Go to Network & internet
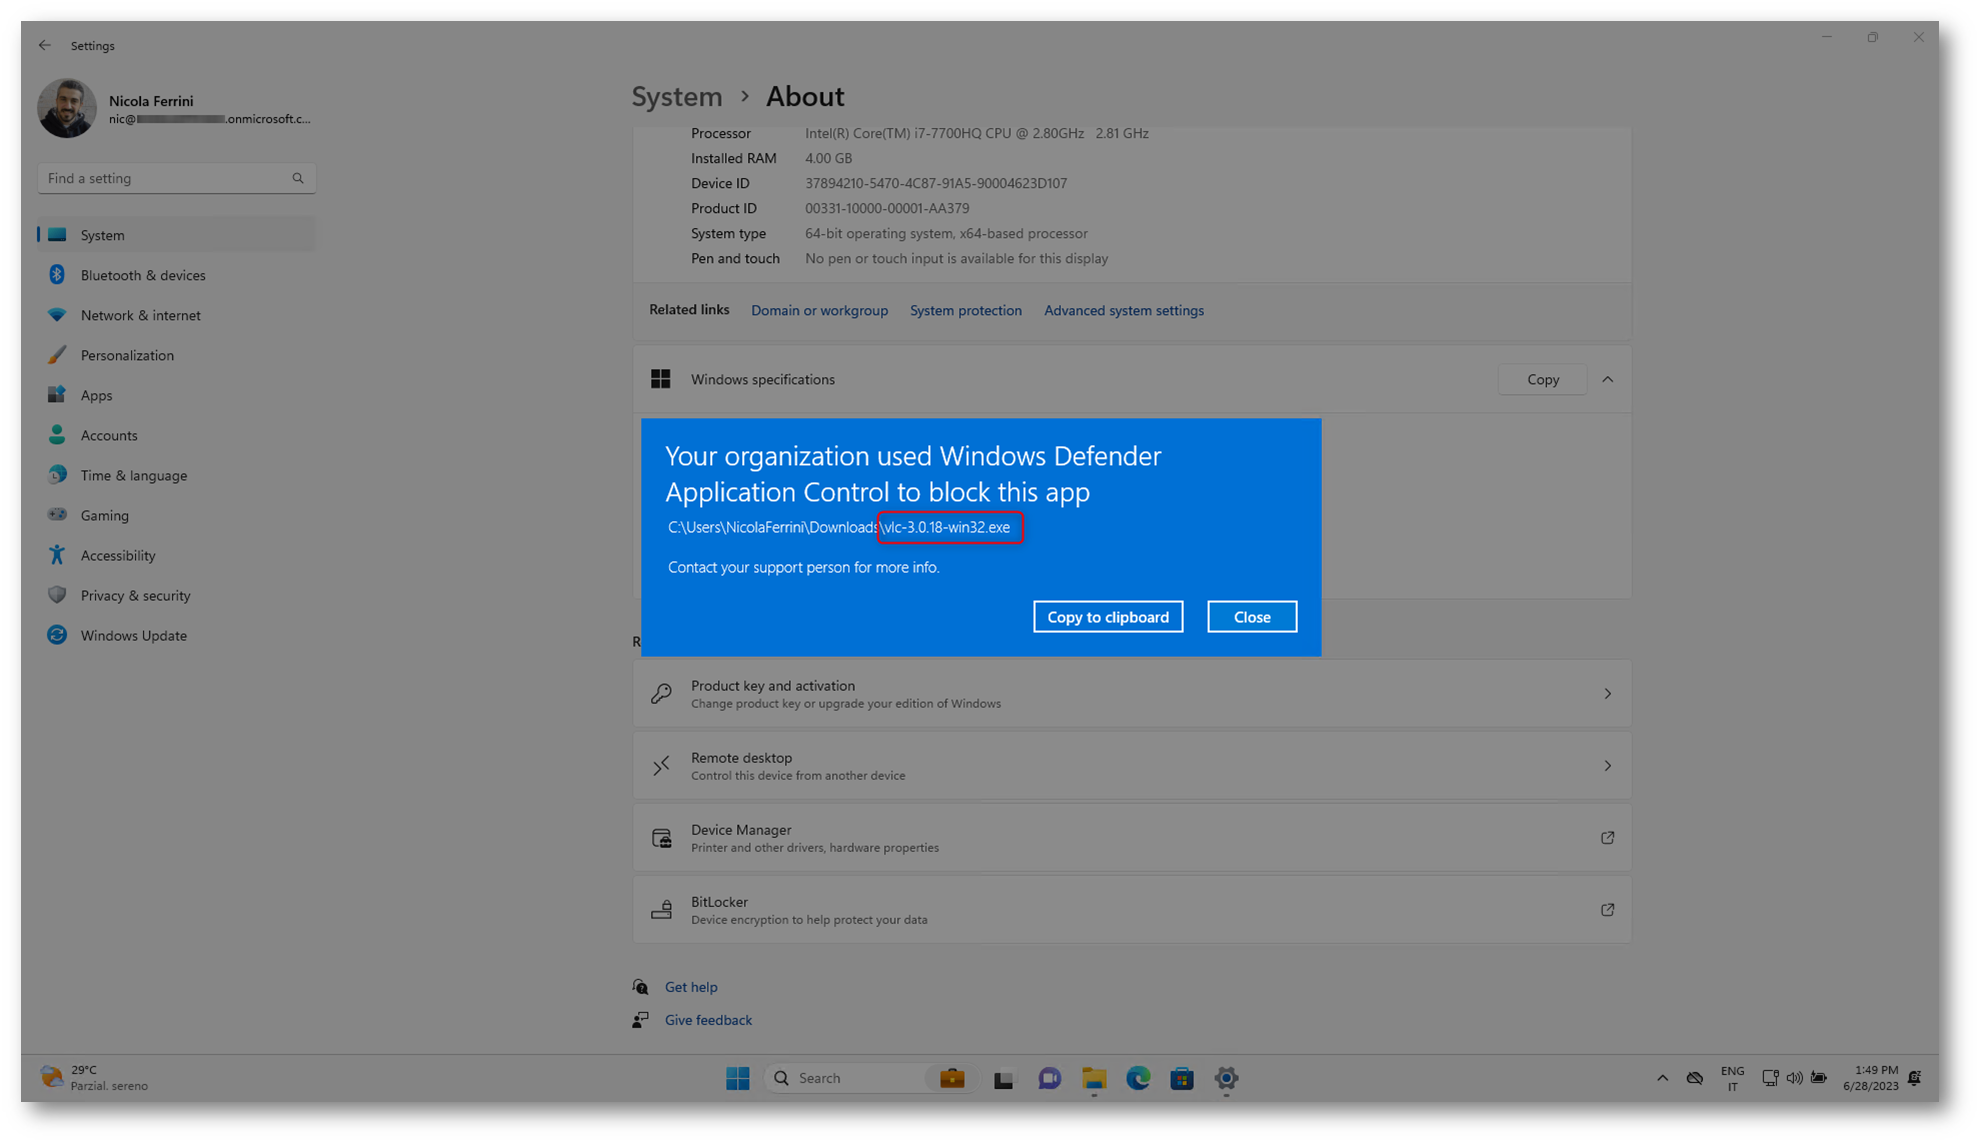This screenshot has height=1144, width=1981. coord(177,315)
